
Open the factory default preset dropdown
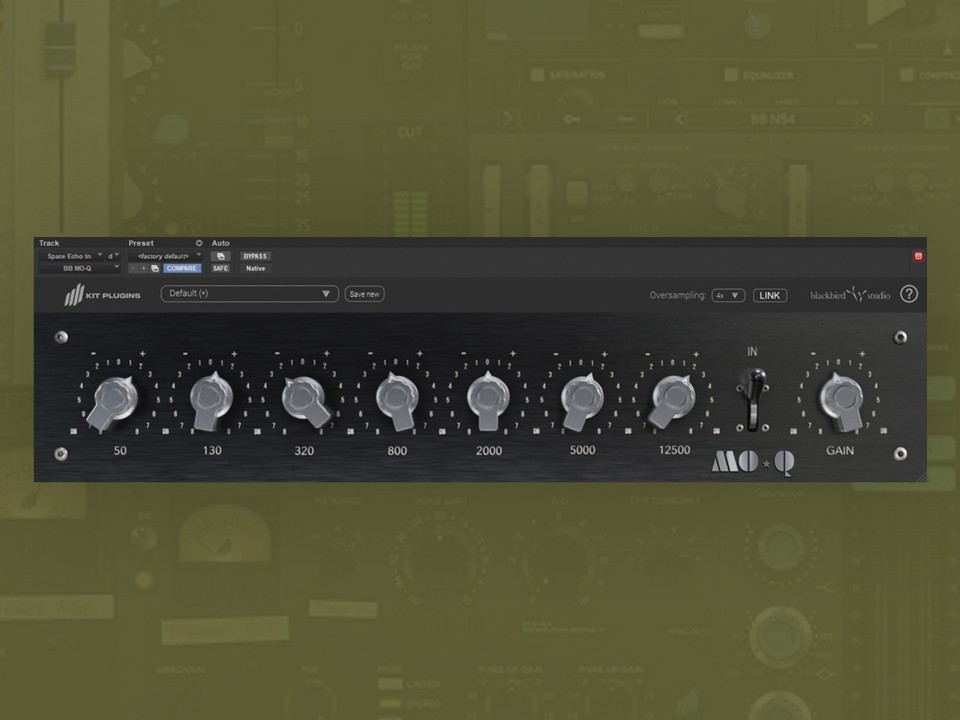165,256
